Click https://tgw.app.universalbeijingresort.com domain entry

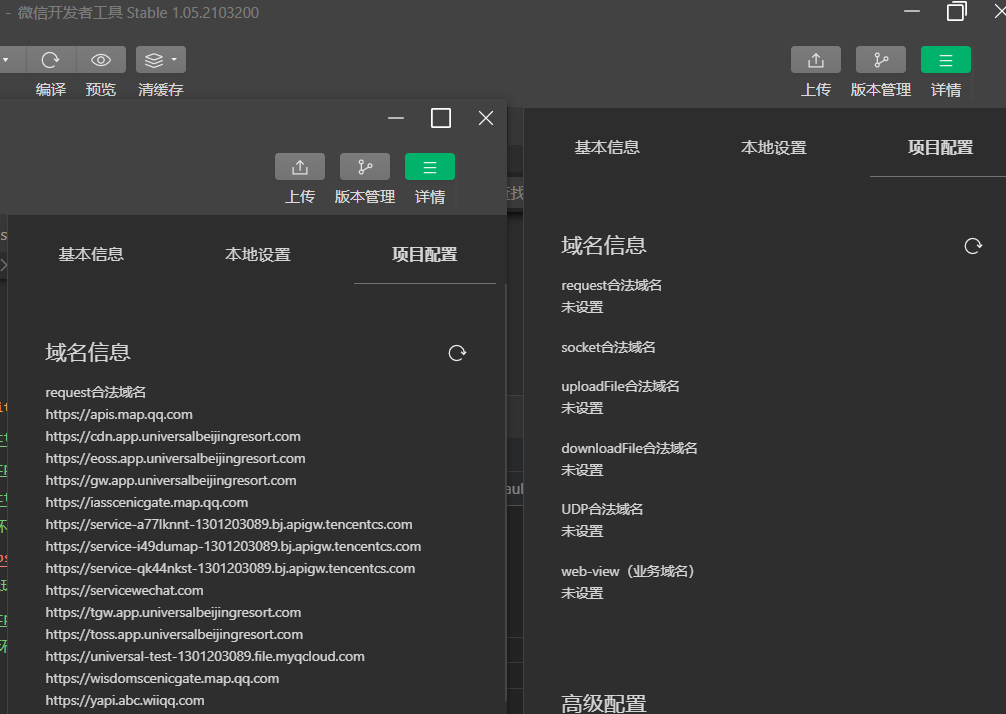173,612
